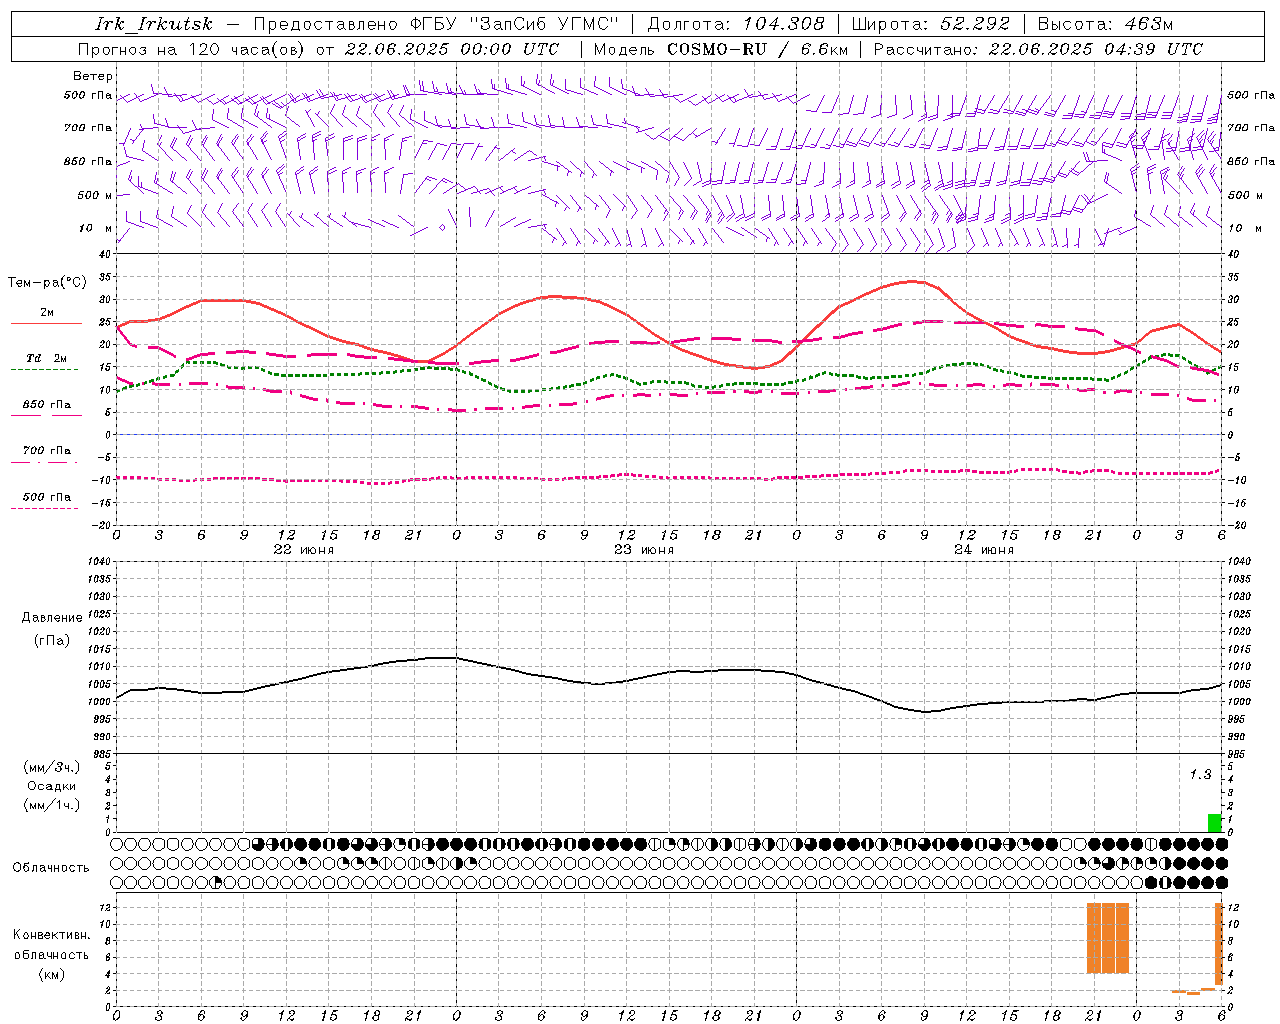
Task: Click the latitude value "Широта: 52.292"
Action: [x=930, y=24]
